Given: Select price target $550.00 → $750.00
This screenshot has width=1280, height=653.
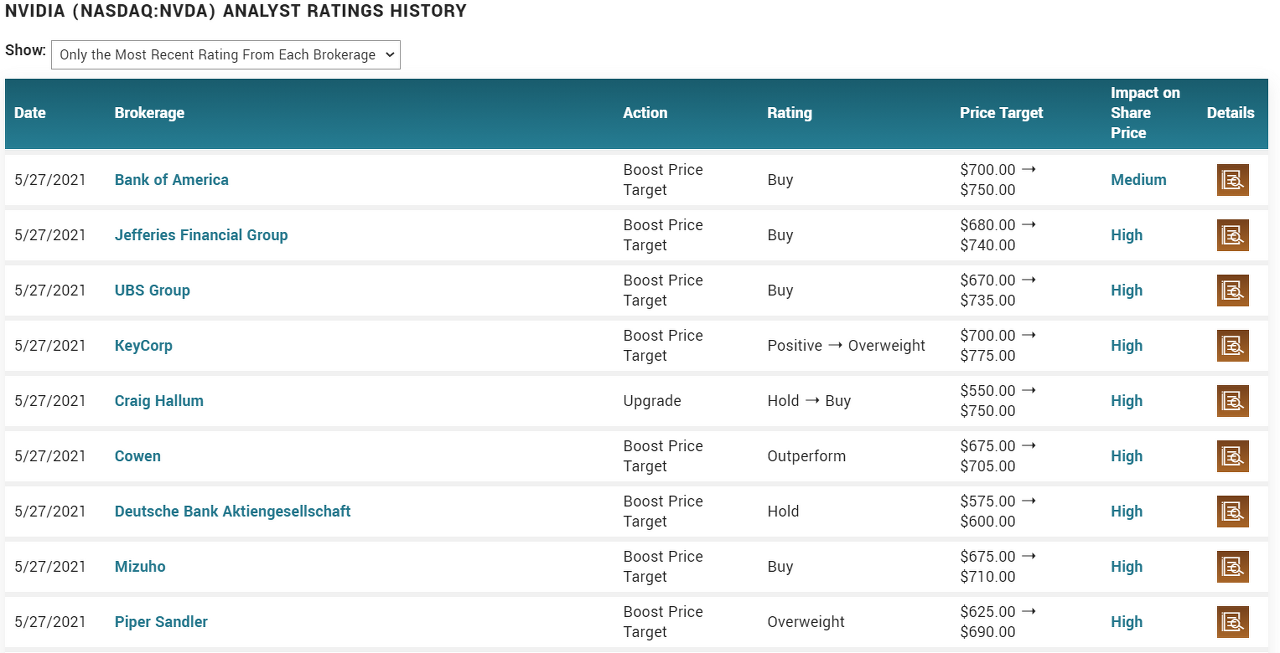Looking at the screenshot, I should pyautogui.click(x=998, y=401).
